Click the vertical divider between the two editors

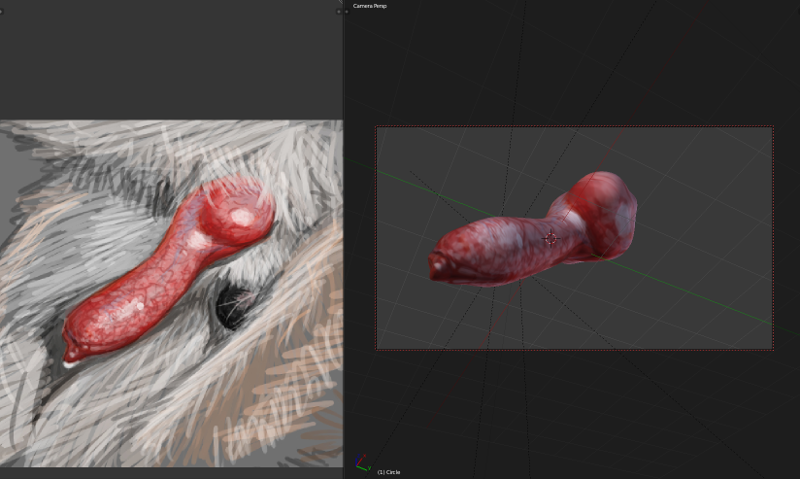point(343,240)
